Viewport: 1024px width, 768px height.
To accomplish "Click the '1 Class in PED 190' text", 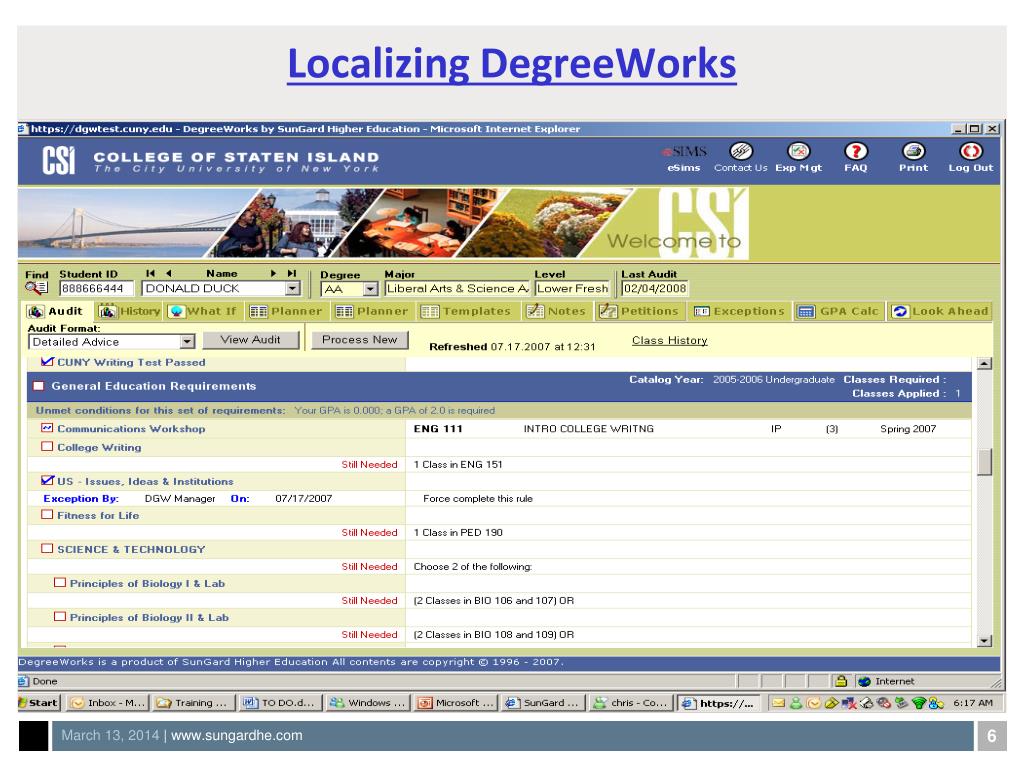I will (458, 532).
